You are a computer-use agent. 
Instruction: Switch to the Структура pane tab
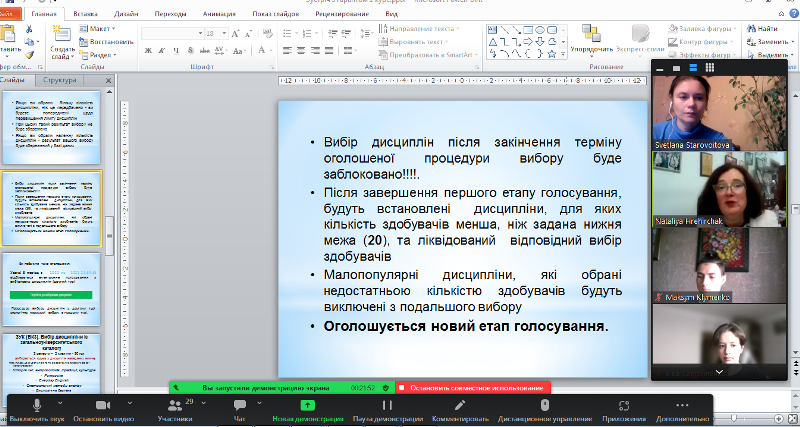click(61, 79)
